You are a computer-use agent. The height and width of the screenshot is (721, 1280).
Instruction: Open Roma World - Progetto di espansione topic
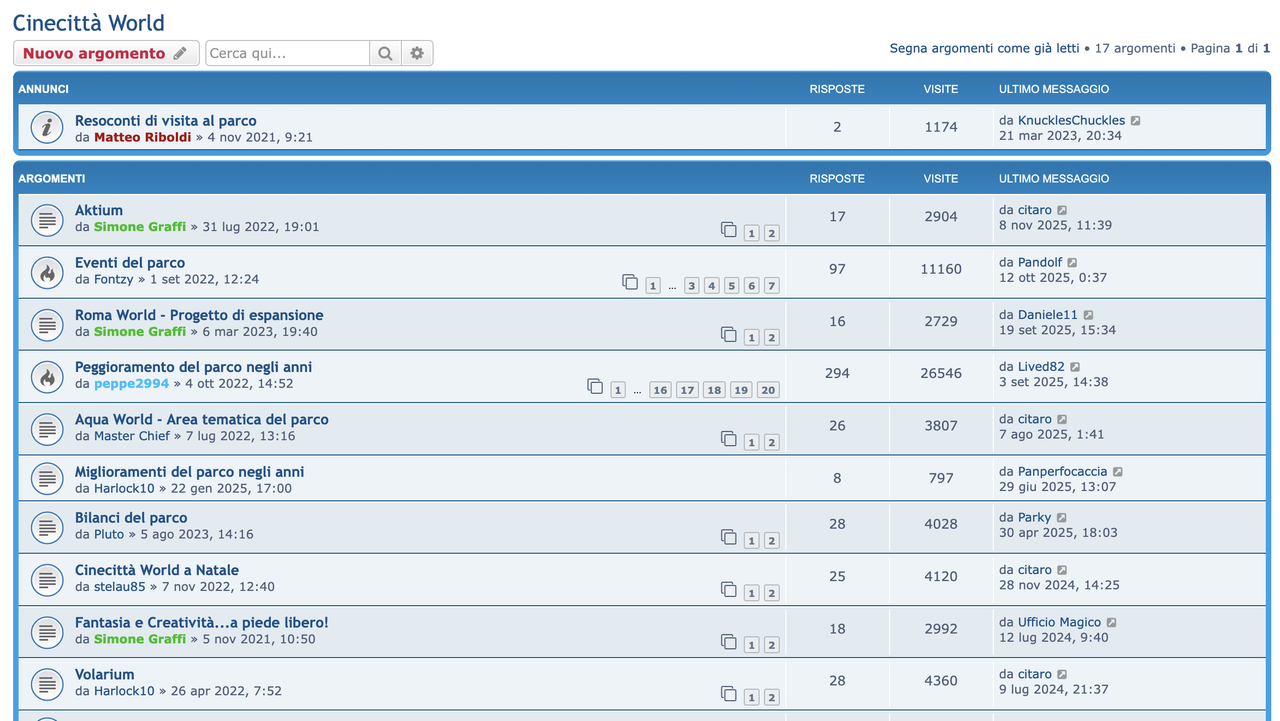coord(199,315)
